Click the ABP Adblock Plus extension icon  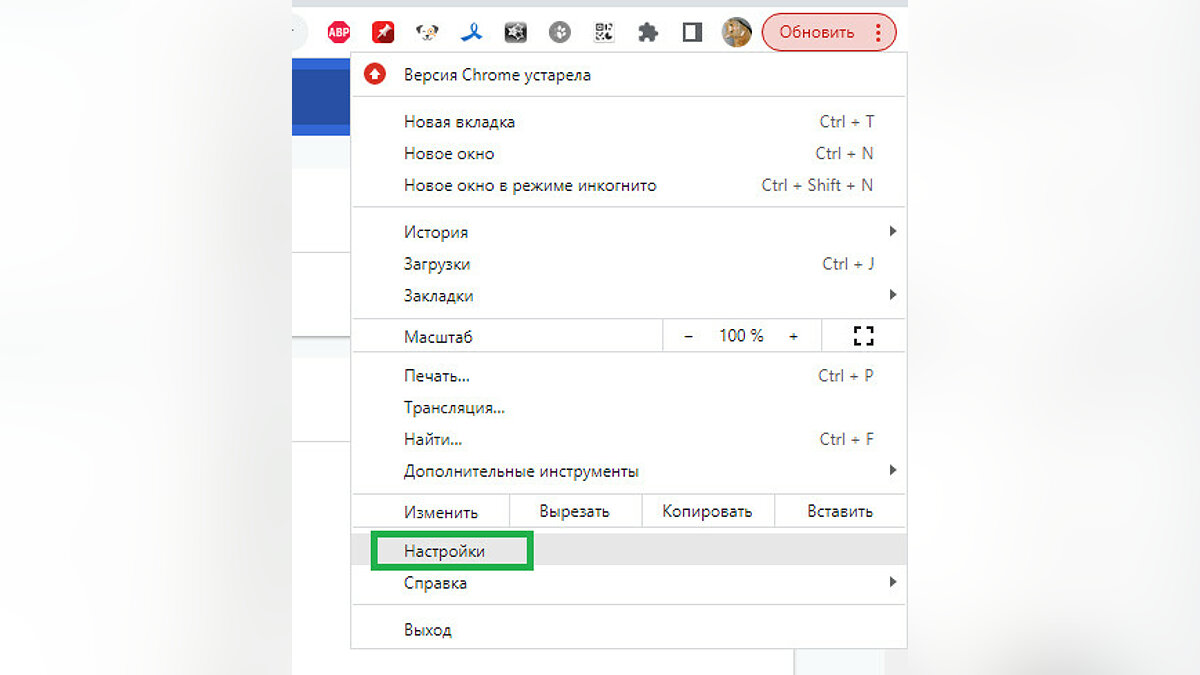(x=339, y=32)
